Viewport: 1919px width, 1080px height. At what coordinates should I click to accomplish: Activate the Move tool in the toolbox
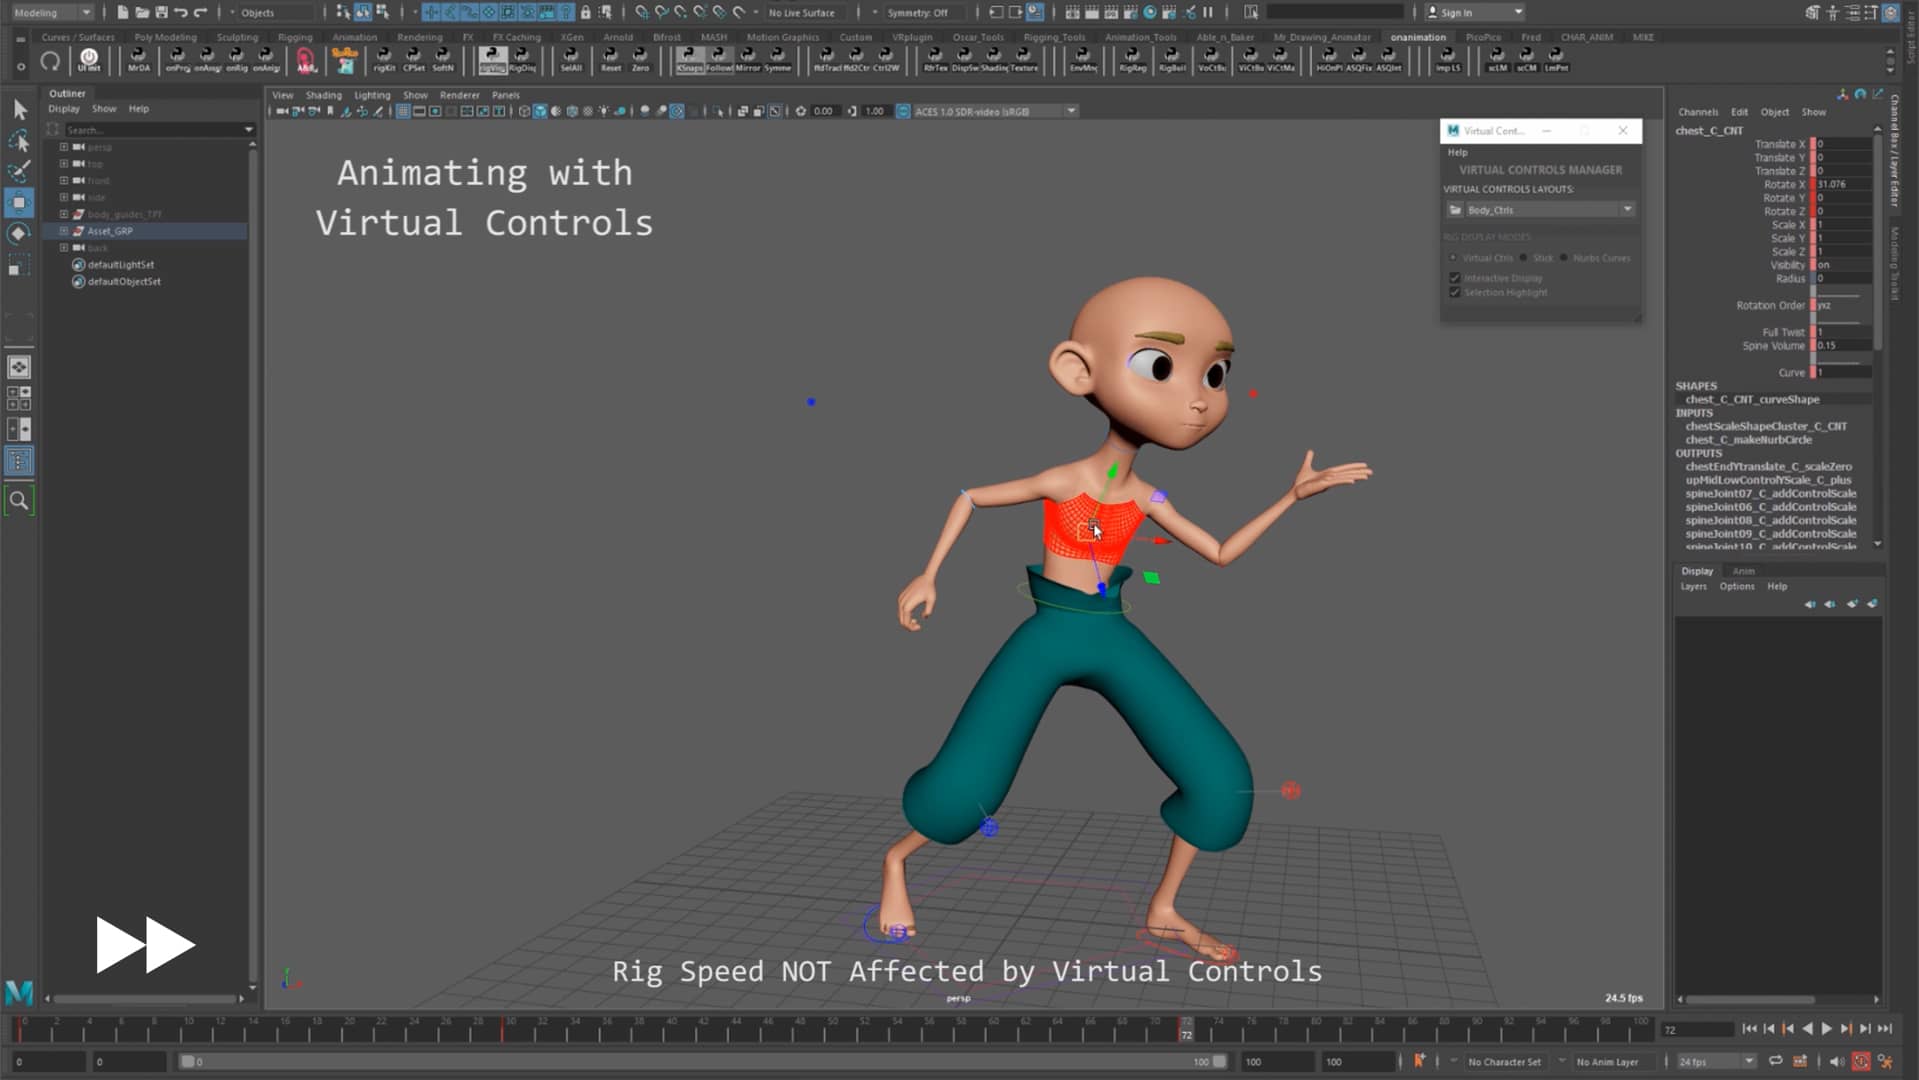(x=18, y=202)
